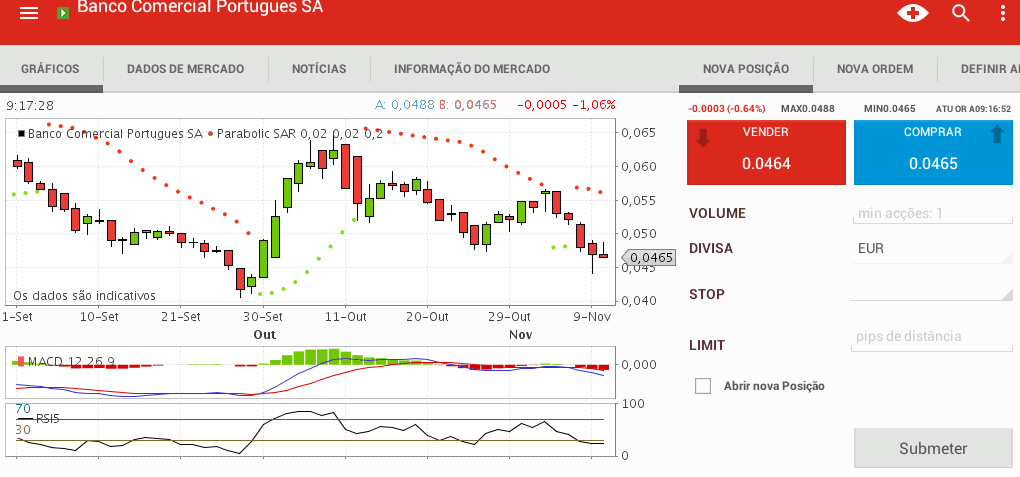Click the 9:17:28 time display
Viewport: 1020px width, 477px height.
pos(29,105)
